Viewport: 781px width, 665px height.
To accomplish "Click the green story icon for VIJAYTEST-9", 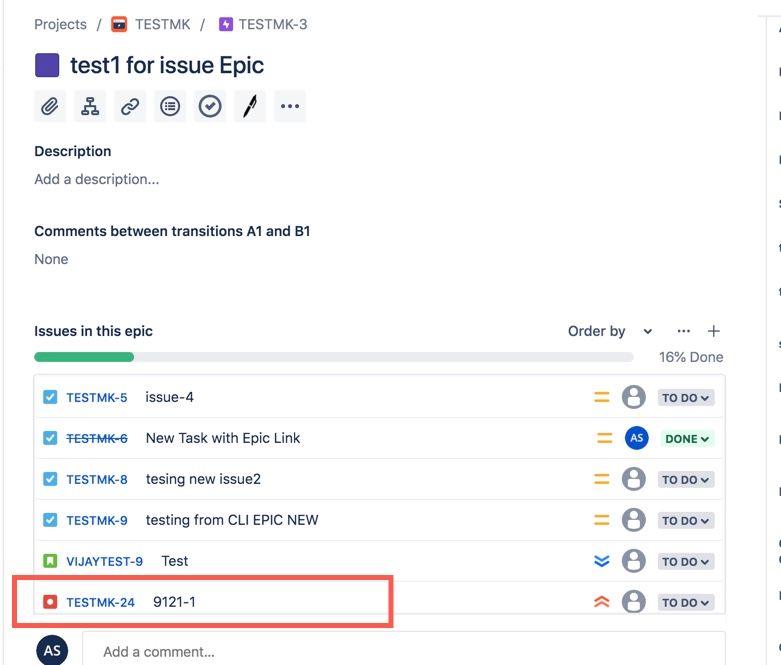I will 50,561.
